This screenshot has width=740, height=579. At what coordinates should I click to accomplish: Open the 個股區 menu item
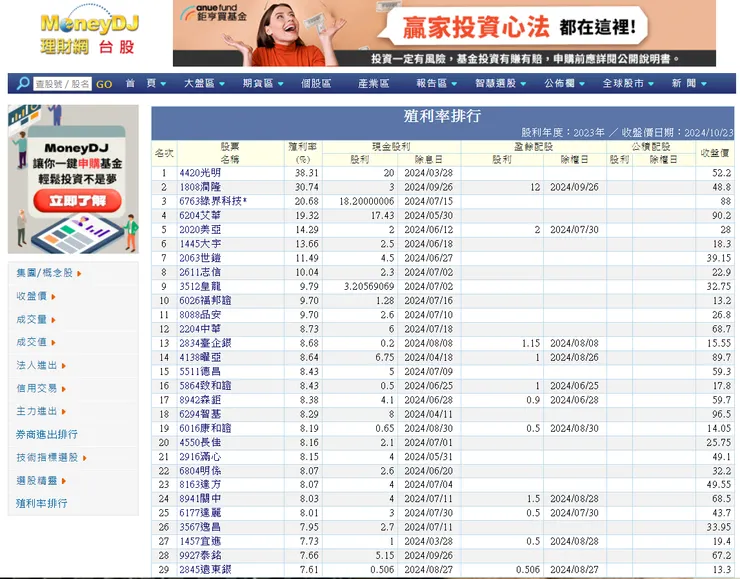pyautogui.click(x=316, y=84)
